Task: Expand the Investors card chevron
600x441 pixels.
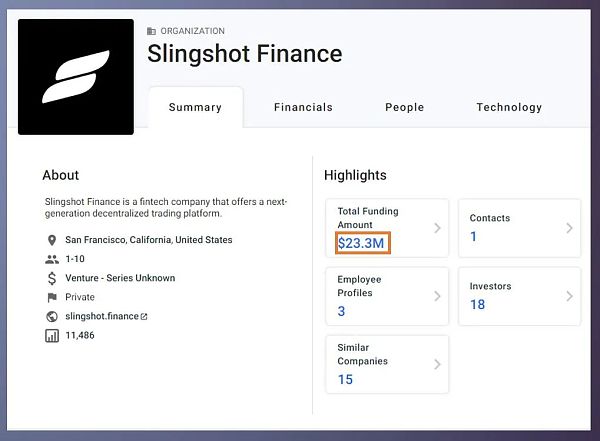Action: click(x=569, y=296)
